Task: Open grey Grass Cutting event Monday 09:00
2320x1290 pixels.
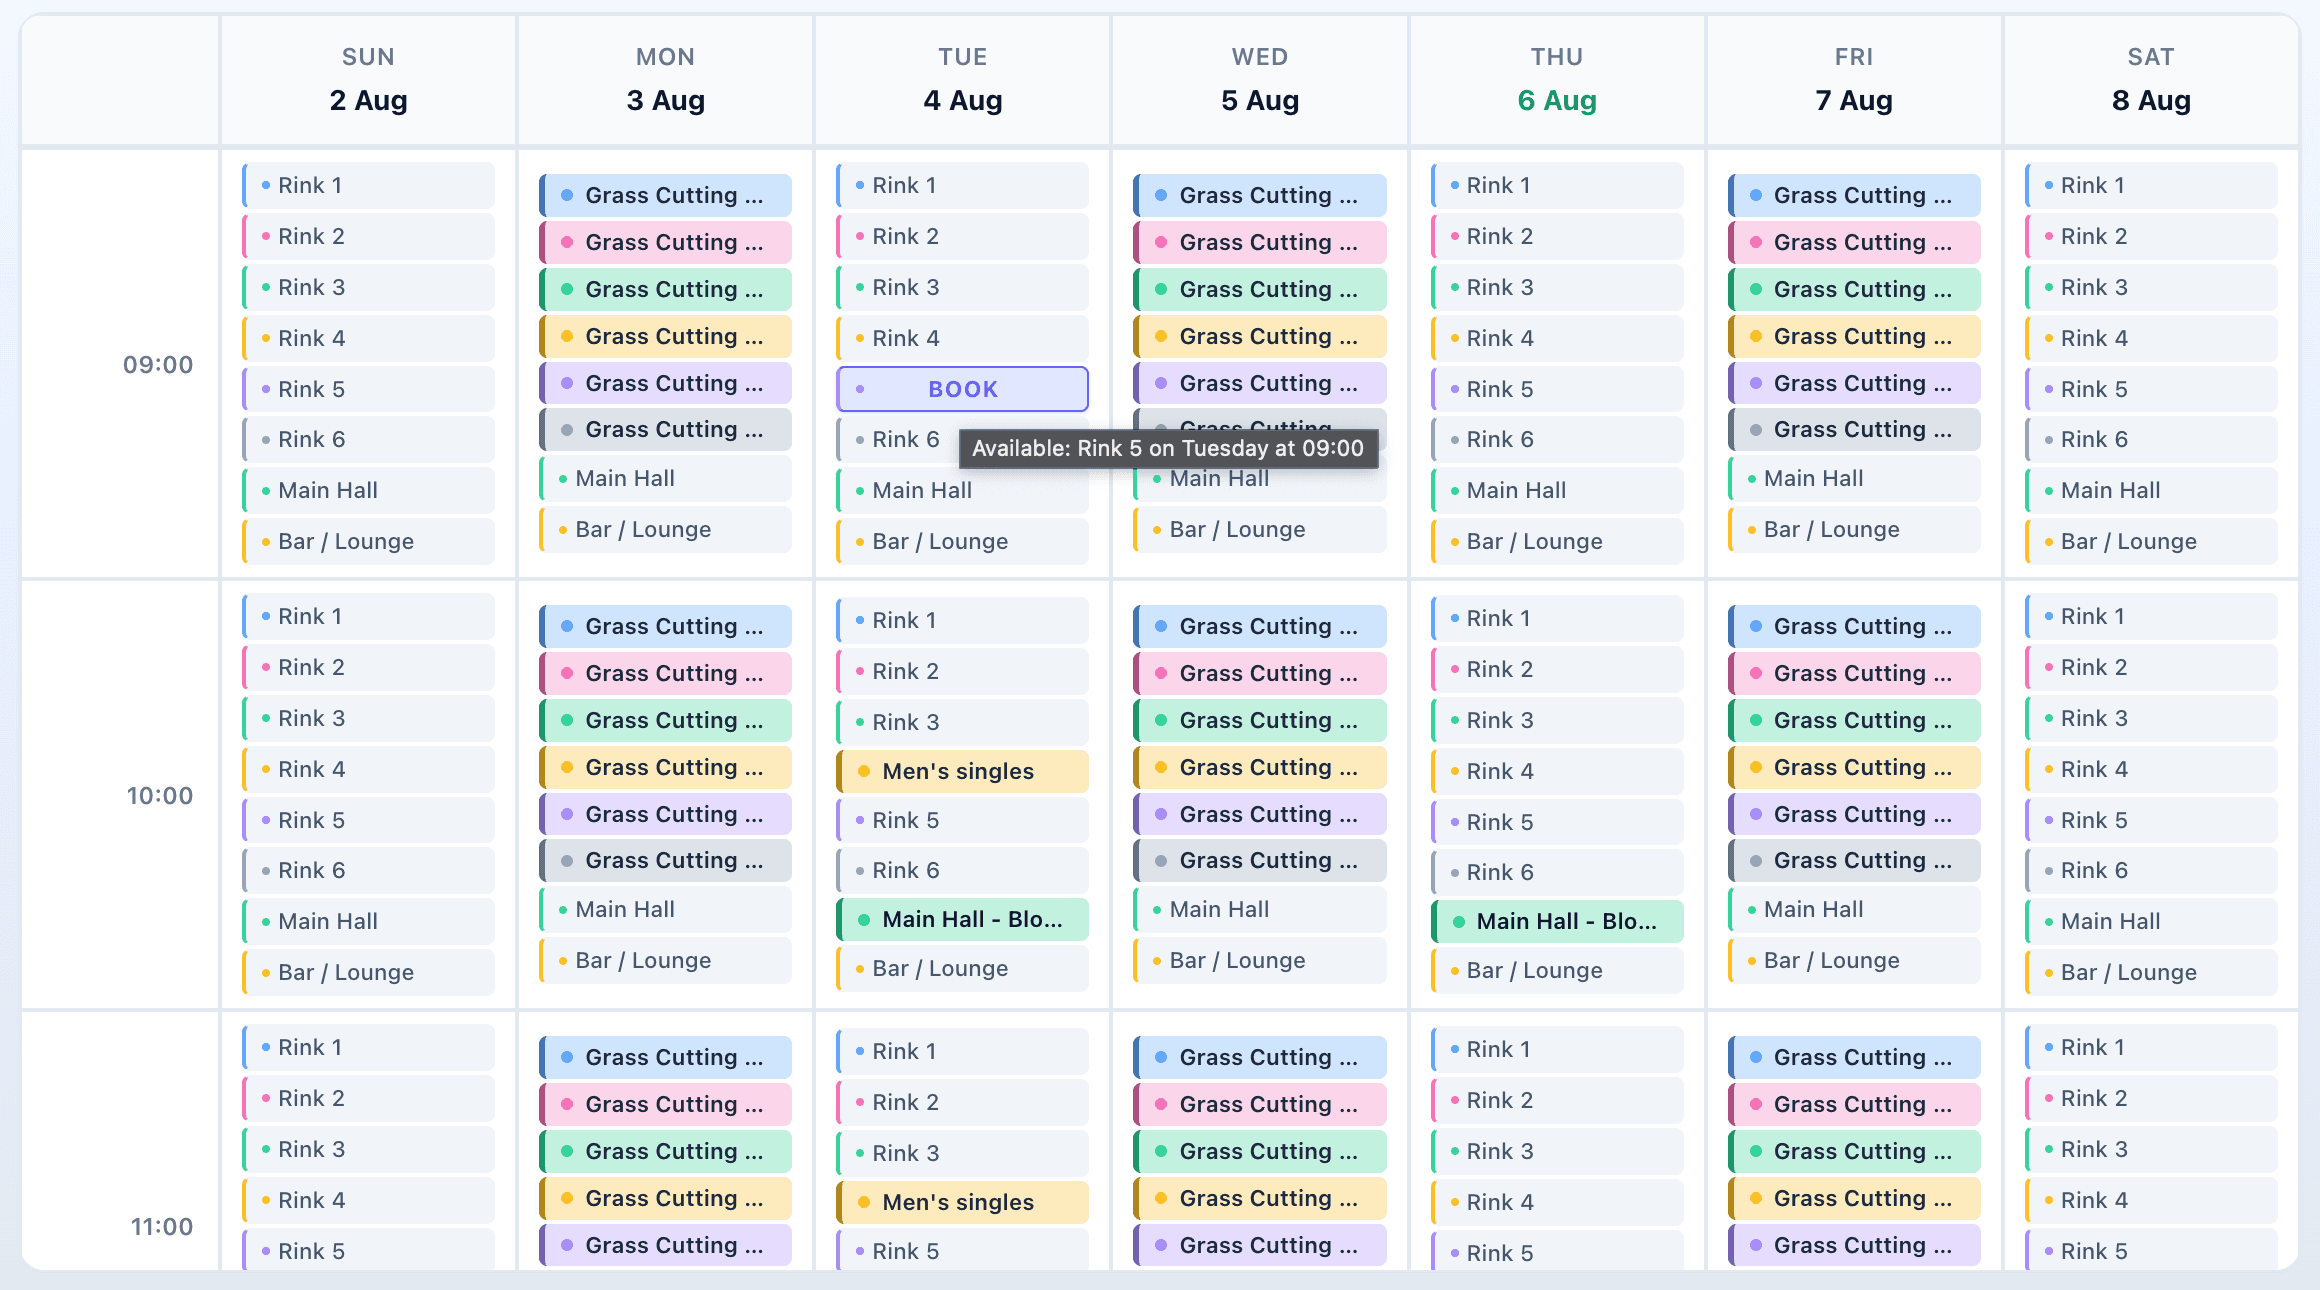Action: 665,429
